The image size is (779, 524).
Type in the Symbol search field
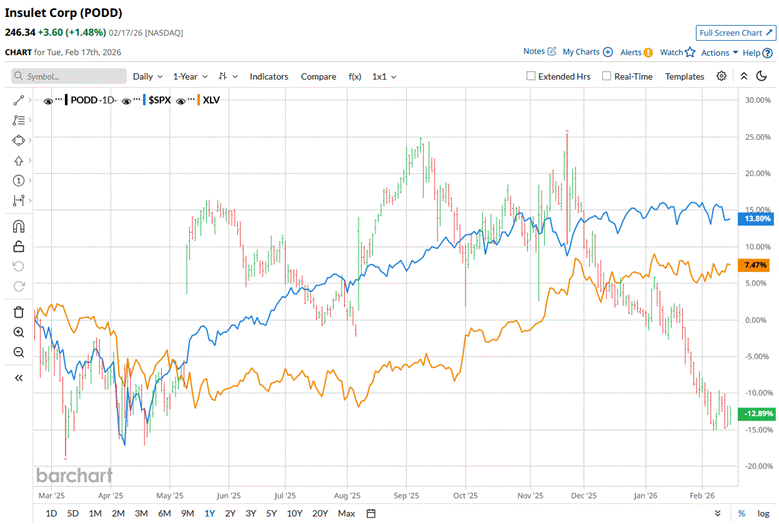pos(70,76)
